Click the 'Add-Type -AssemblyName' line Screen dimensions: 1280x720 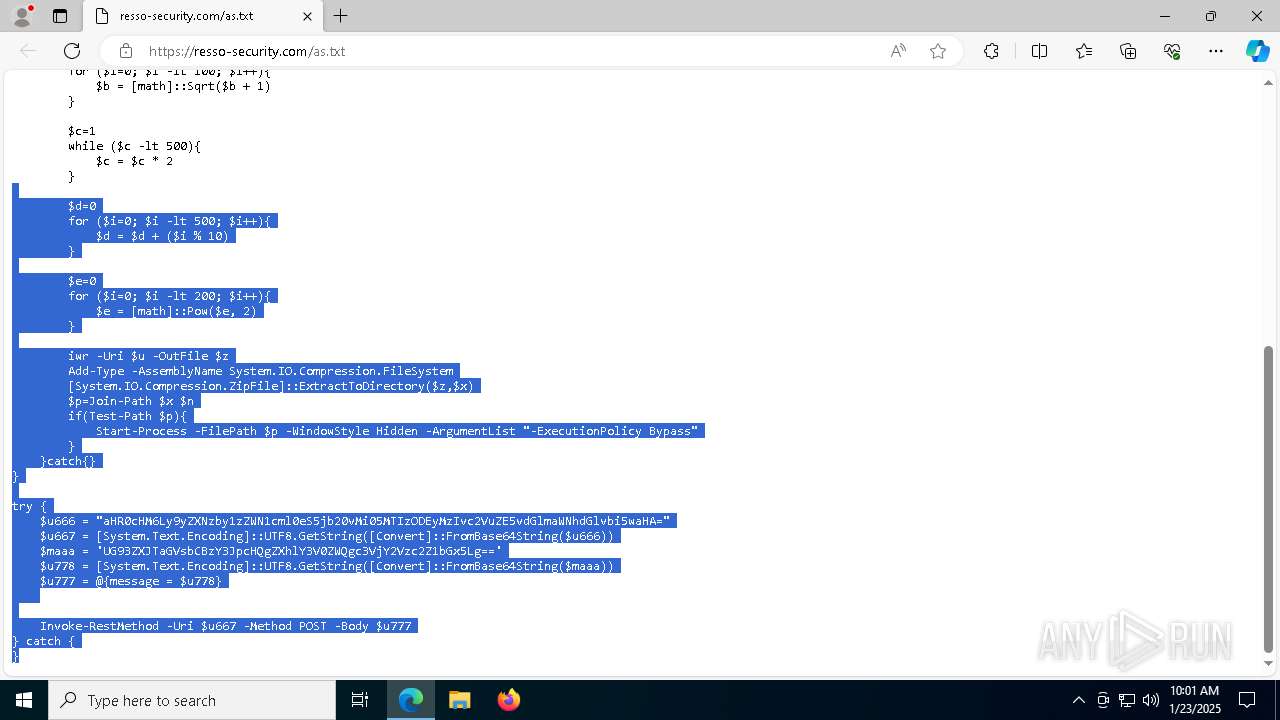tap(261, 371)
